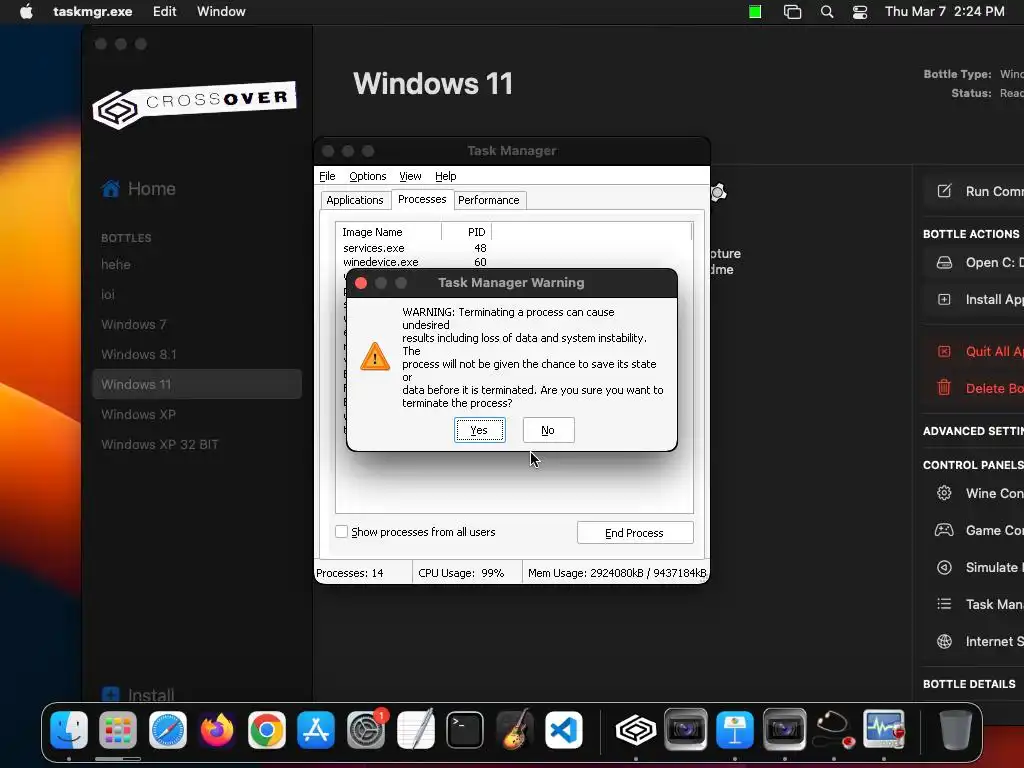Click the Install Application plus icon
Screen dimensions: 1024x768
[x=944, y=299]
